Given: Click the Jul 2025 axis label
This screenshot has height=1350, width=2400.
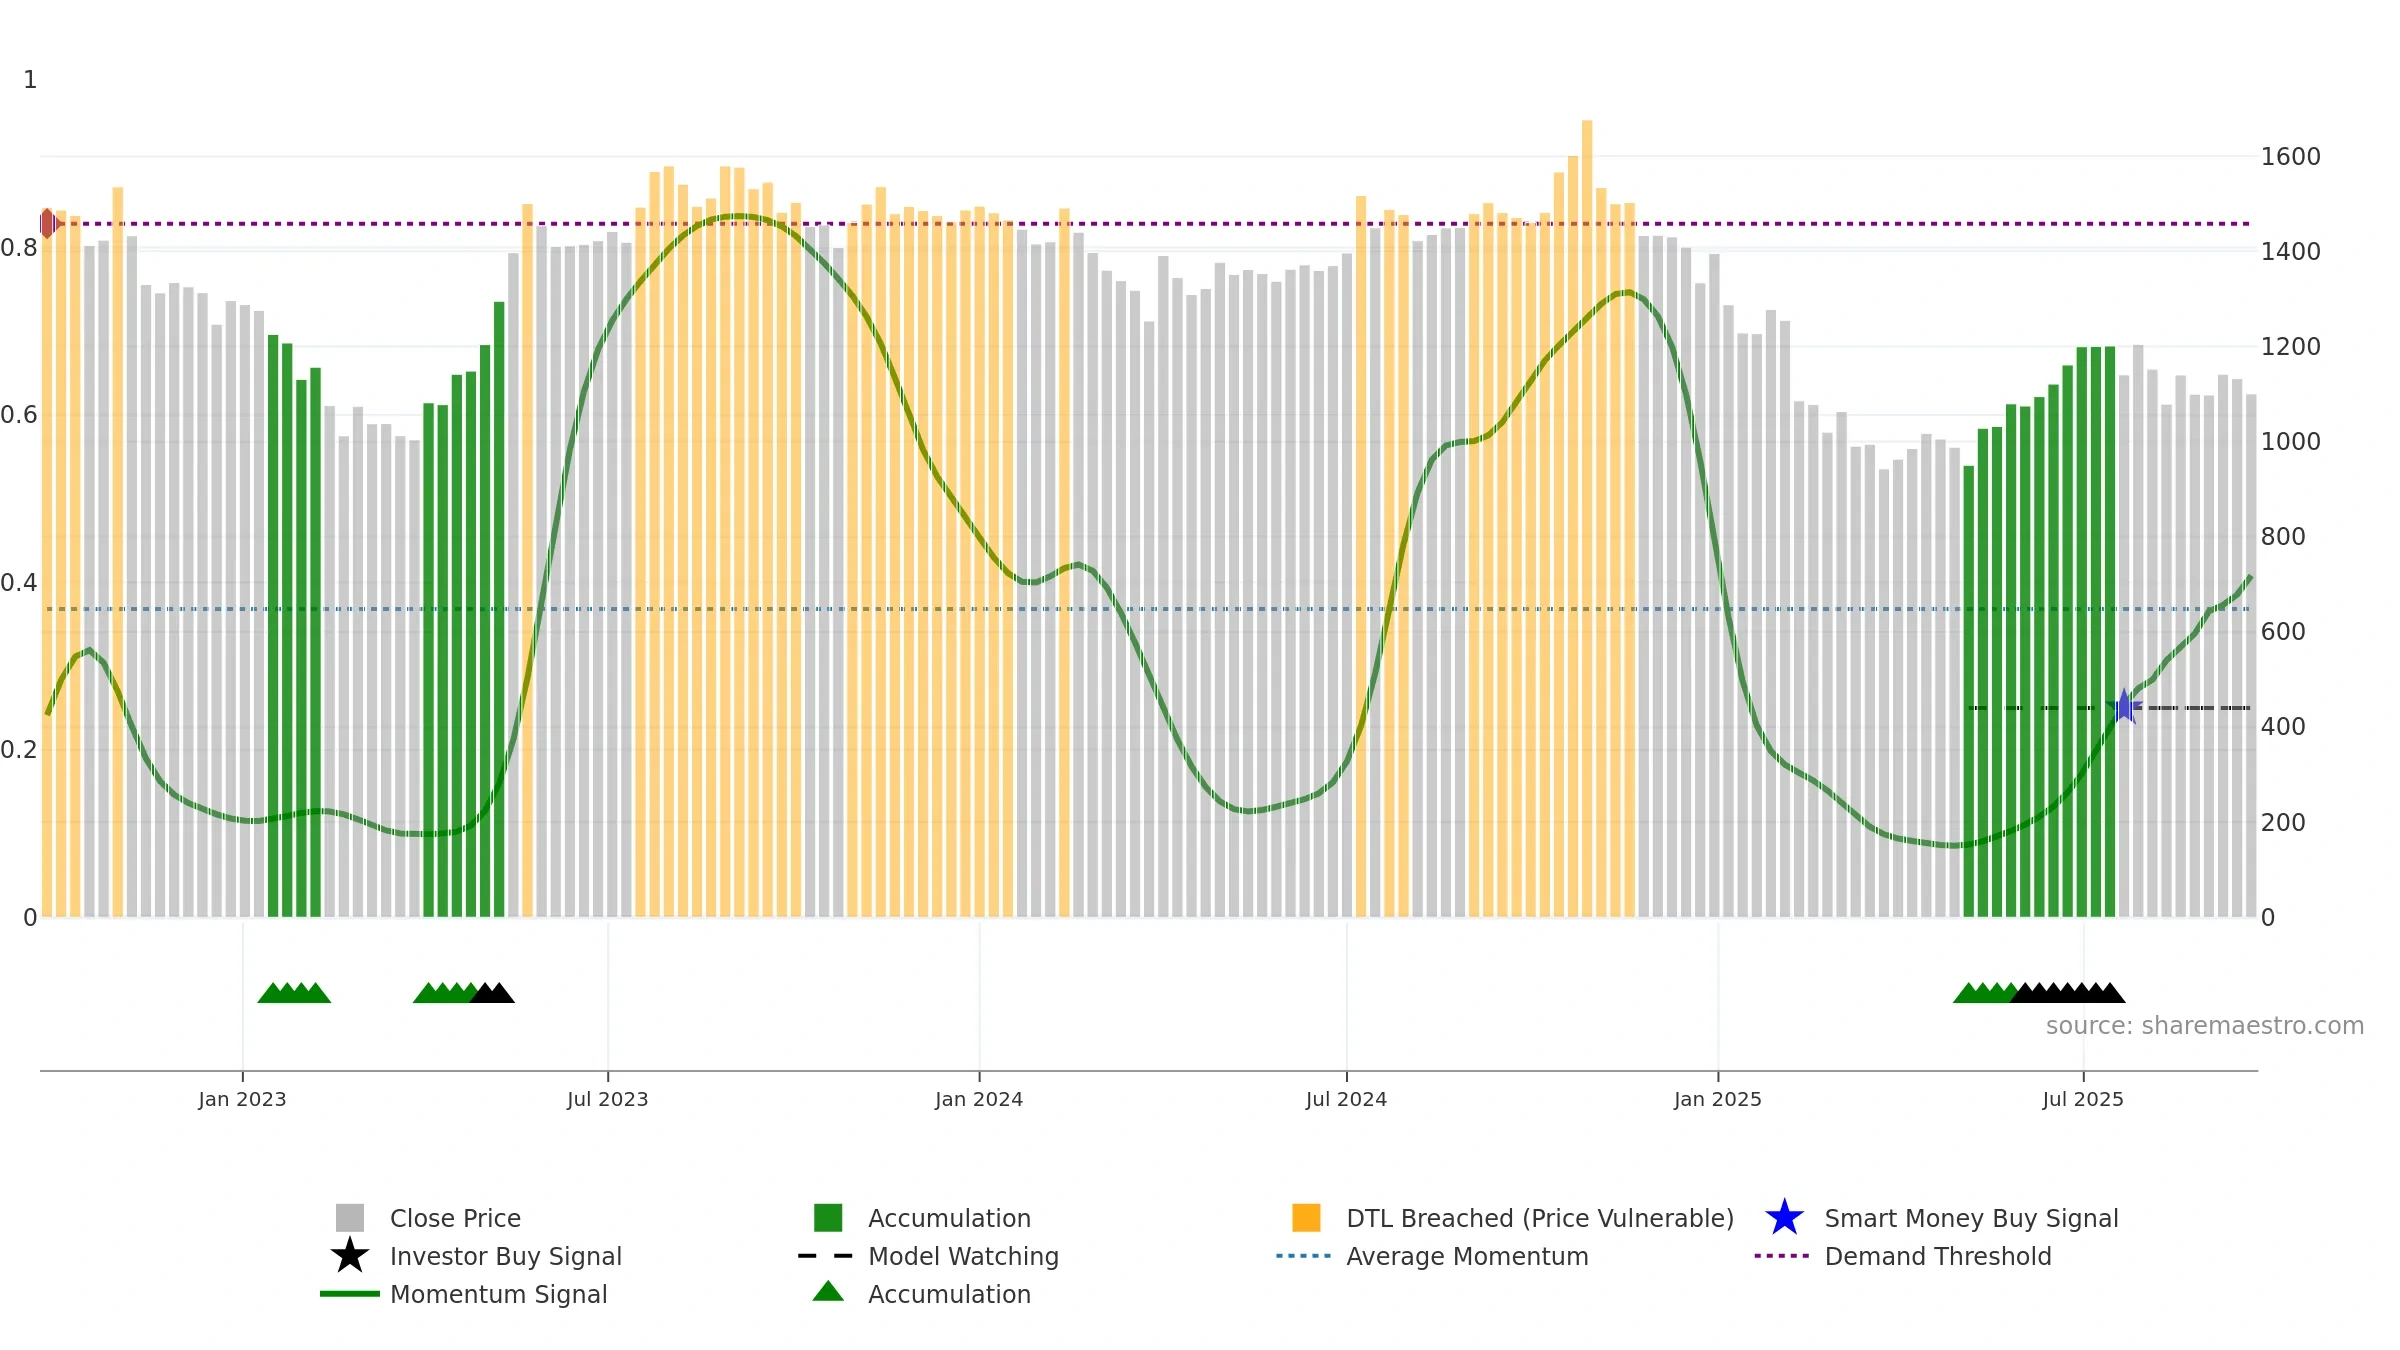Looking at the screenshot, I should pyautogui.click(x=2083, y=1099).
